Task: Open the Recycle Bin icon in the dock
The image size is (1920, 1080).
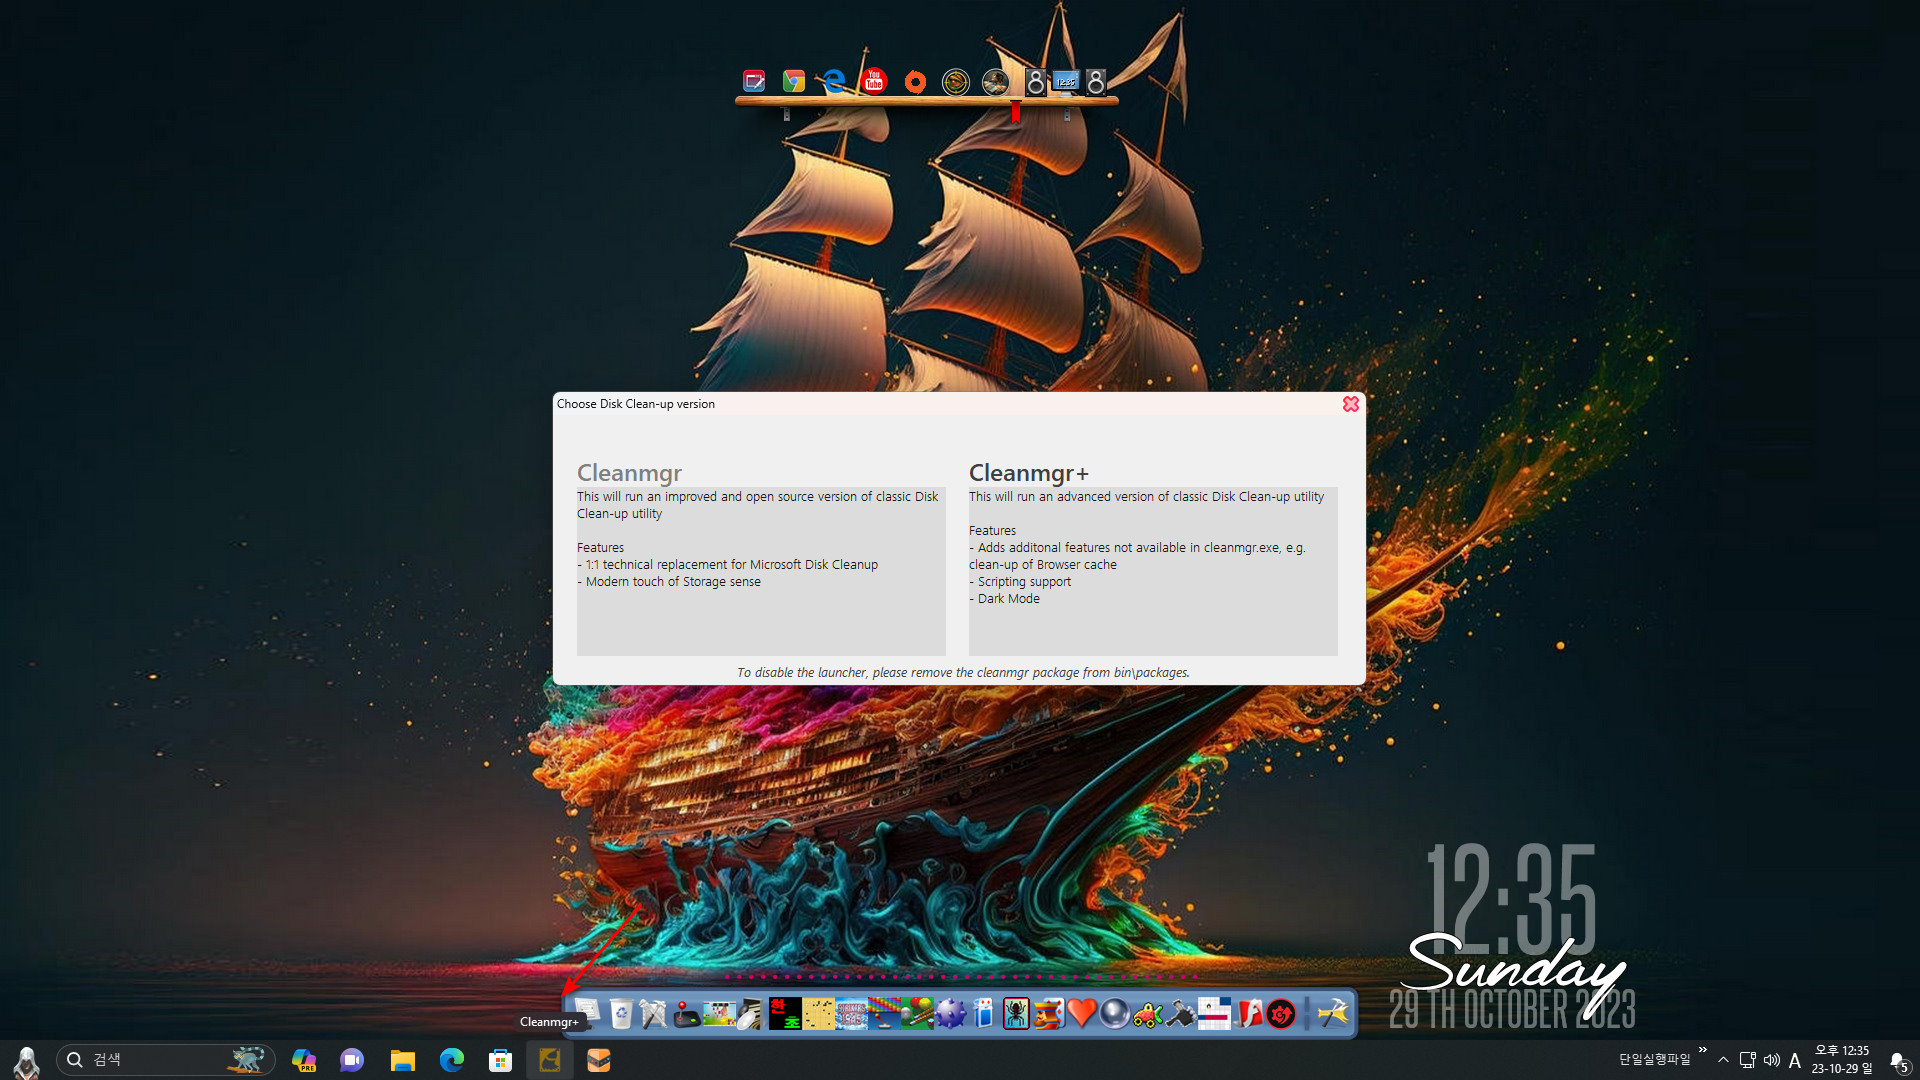Action: (621, 1014)
